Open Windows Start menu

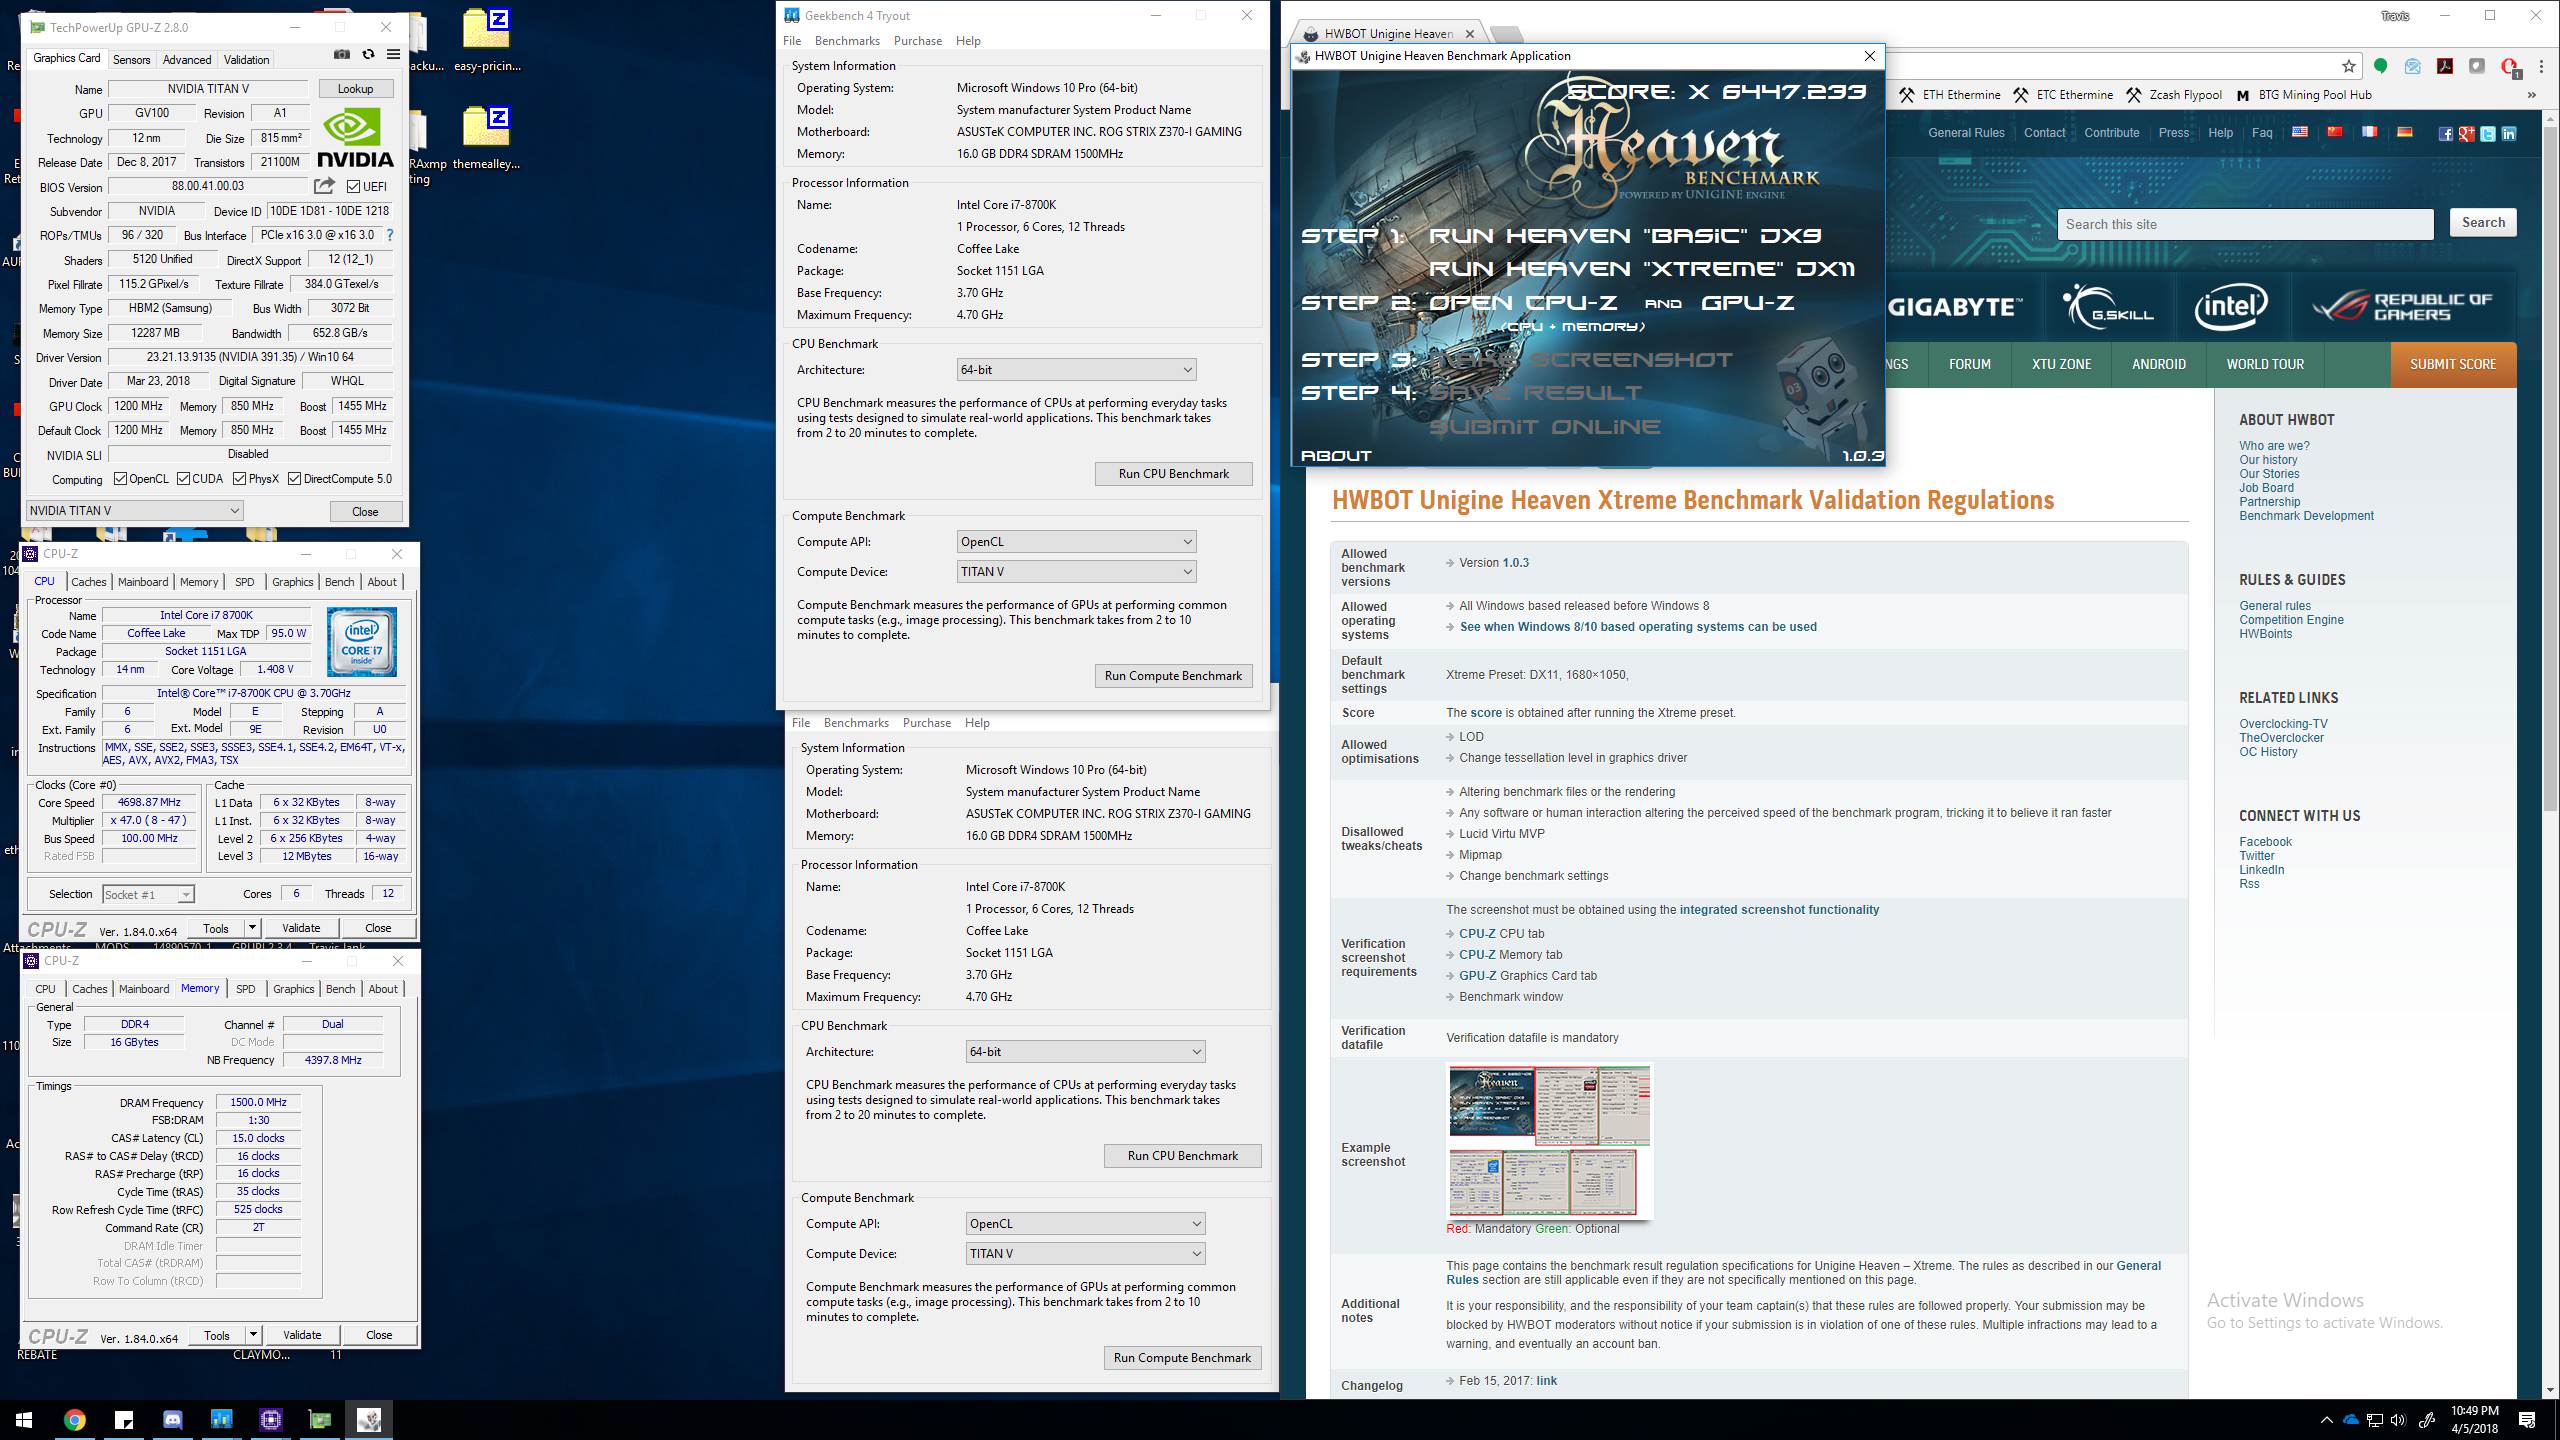pyautogui.click(x=24, y=1419)
